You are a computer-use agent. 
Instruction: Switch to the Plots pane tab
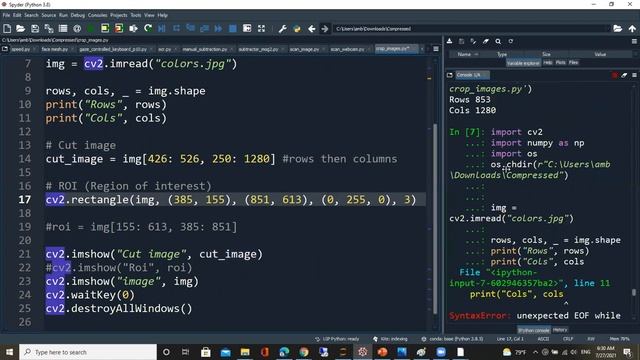click(x=560, y=62)
